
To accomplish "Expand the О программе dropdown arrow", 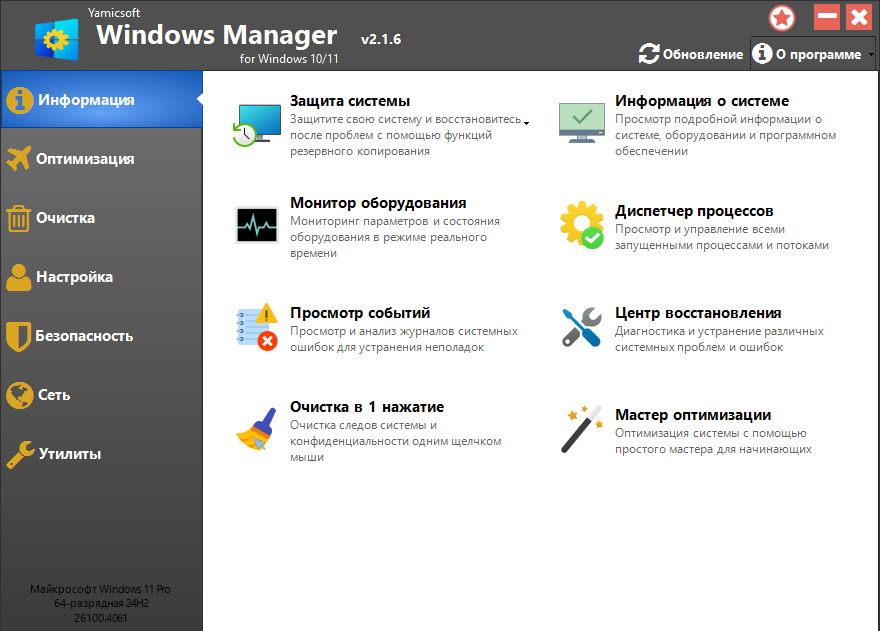I will point(870,54).
